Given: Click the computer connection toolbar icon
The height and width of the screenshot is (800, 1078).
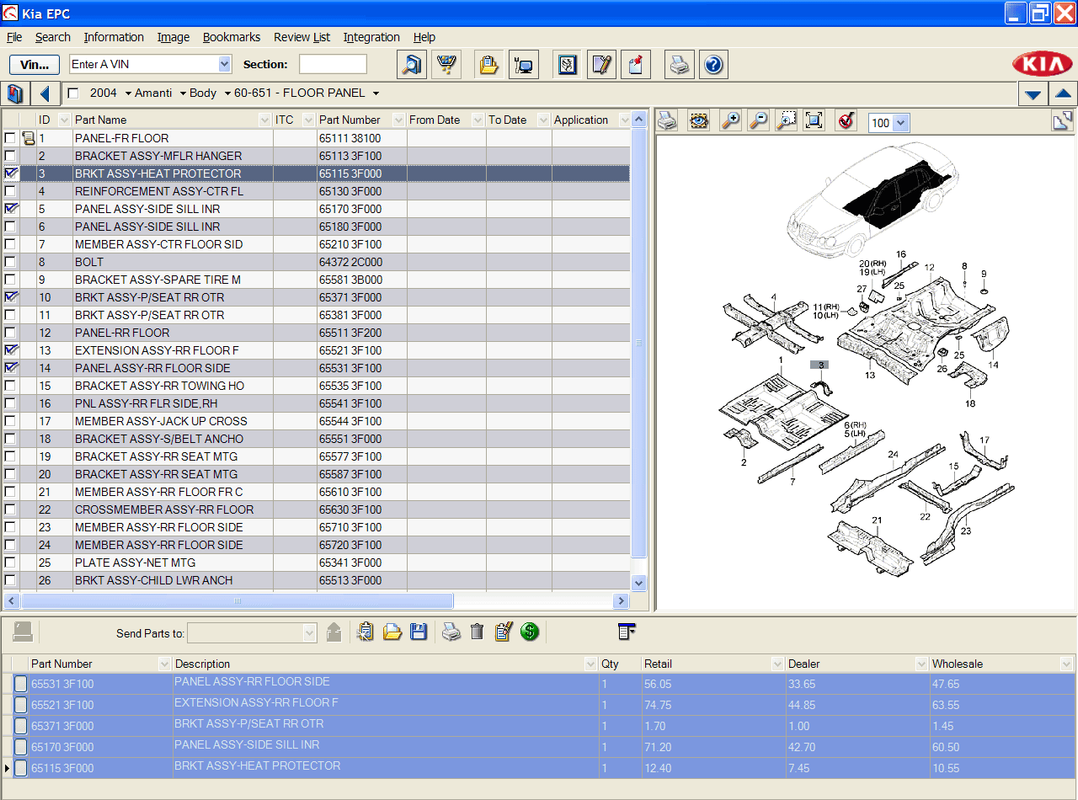Looking at the screenshot, I should [x=523, y=65].
